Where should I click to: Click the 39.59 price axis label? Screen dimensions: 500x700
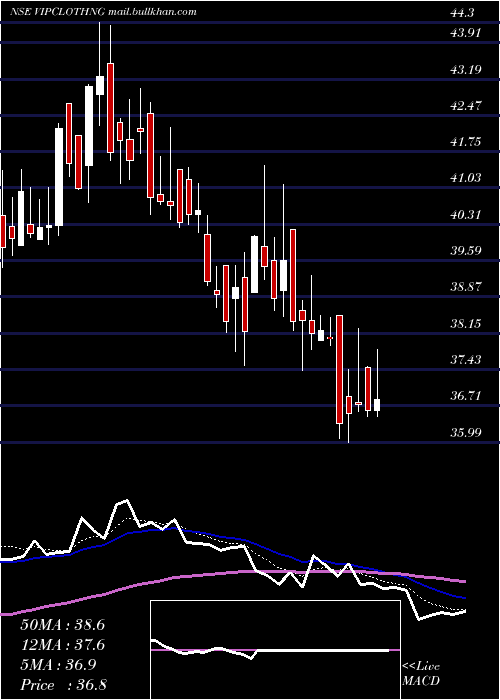coord(466,250)
